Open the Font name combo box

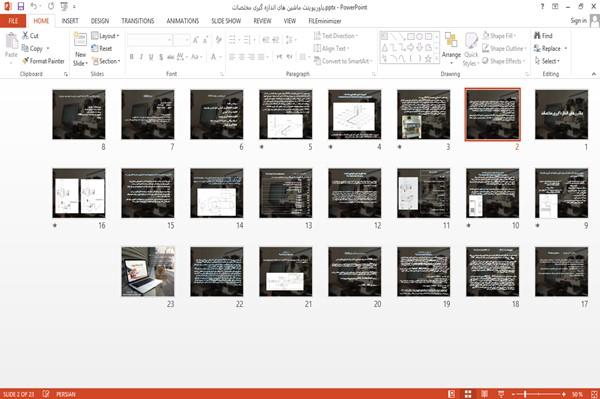(150, 40)
